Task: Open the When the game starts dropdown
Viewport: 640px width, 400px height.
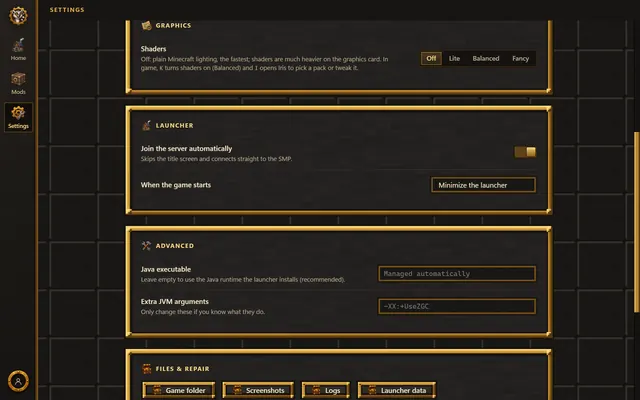Action: point(483,185)
